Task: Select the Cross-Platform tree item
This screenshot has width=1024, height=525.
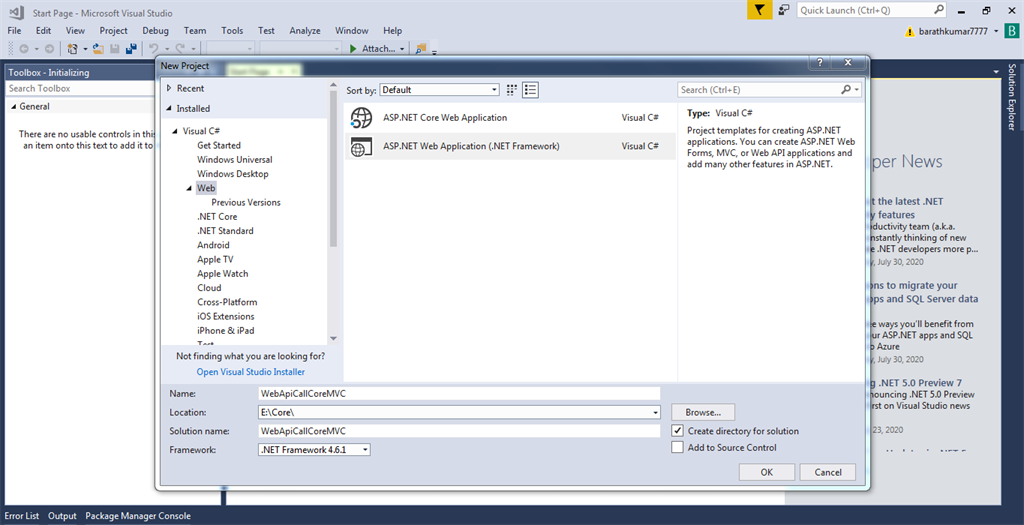Action: 227,302
